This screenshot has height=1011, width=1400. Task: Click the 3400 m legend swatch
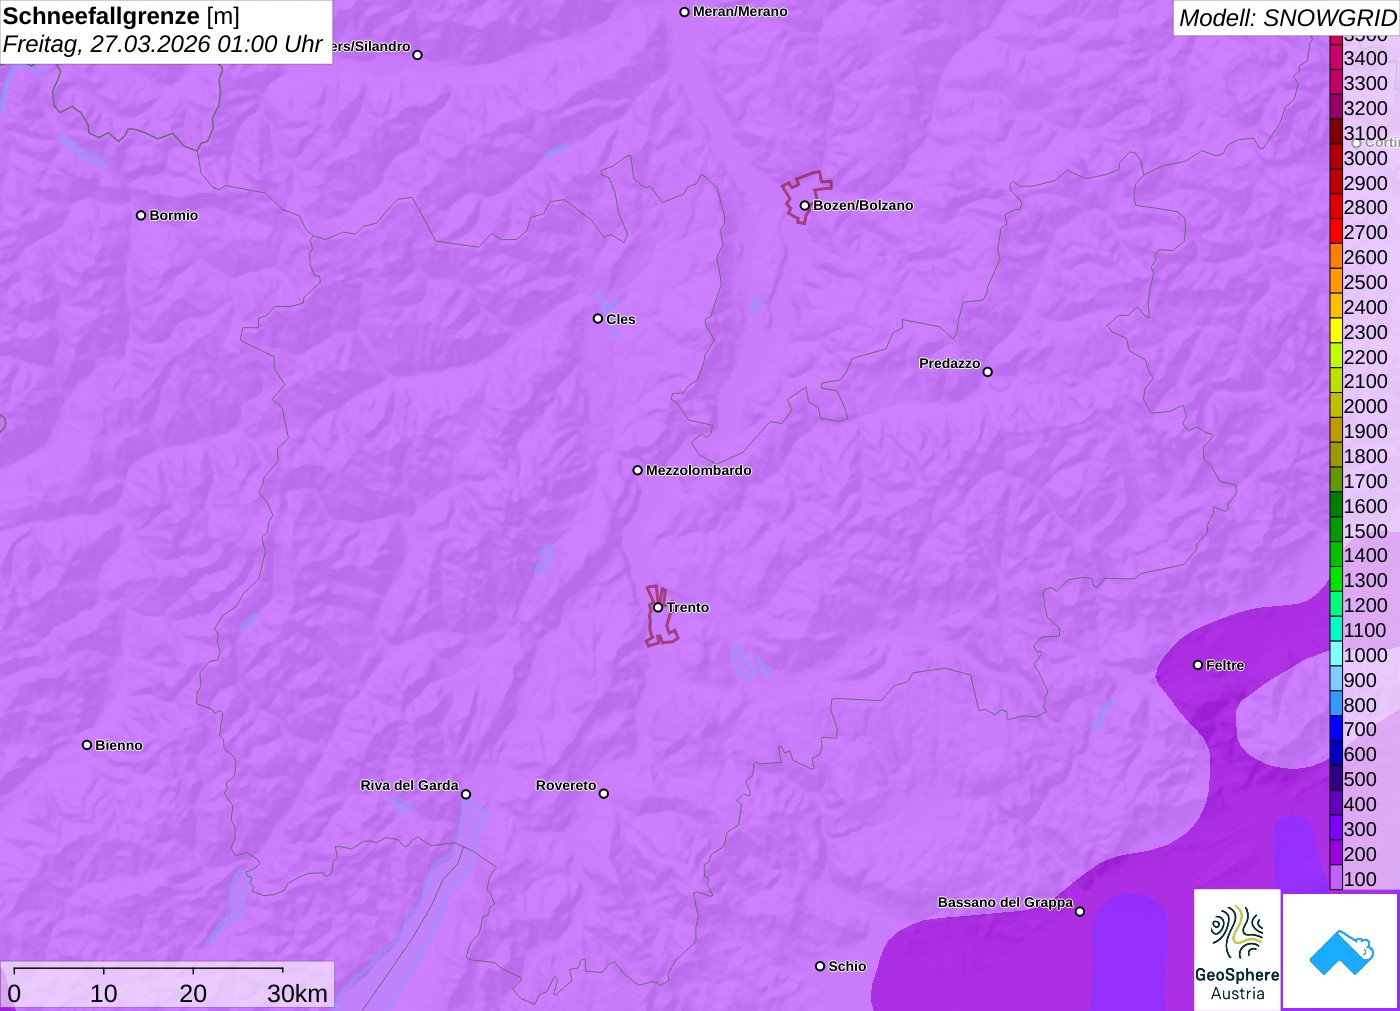1336,58
